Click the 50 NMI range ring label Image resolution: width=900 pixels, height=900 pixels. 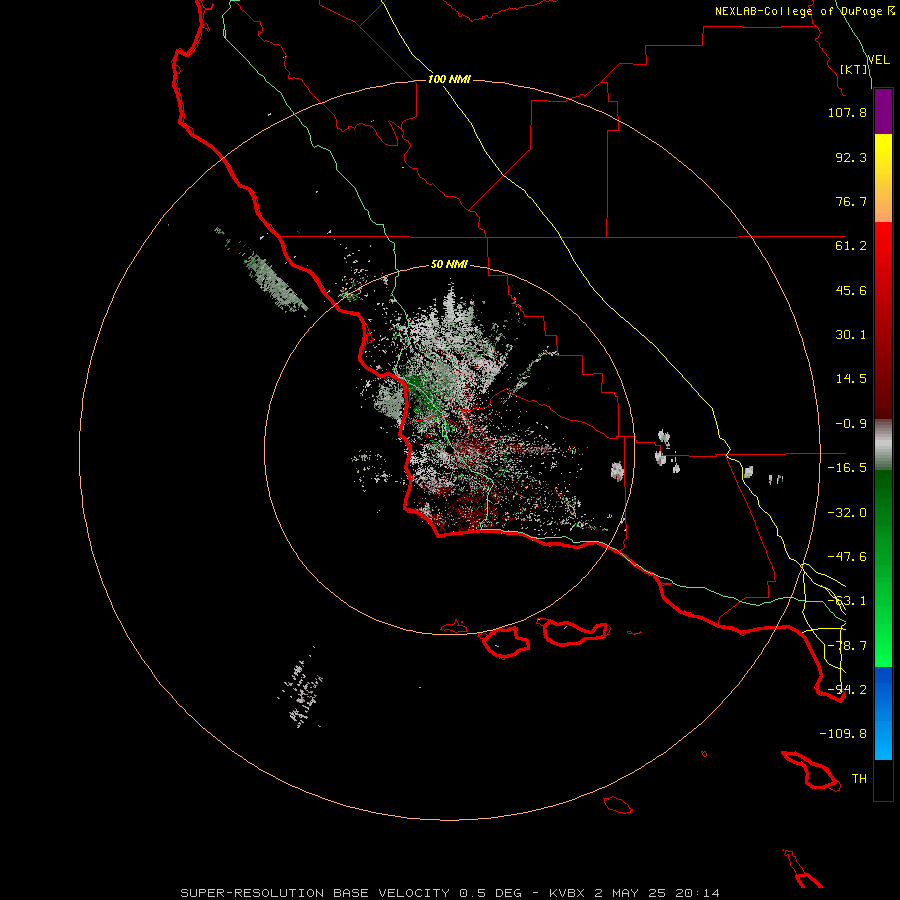pos(449,265)
